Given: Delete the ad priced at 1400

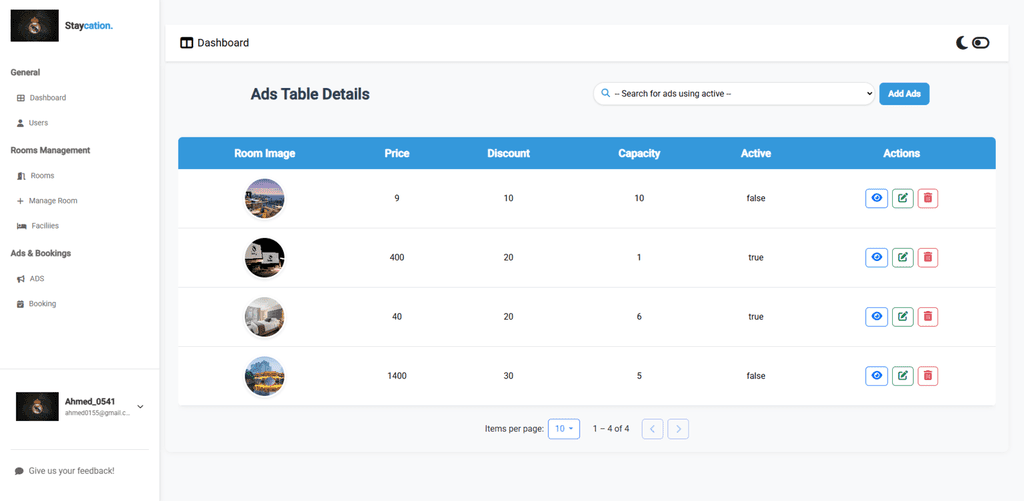Looking at the screenshot, I should 928,376.
